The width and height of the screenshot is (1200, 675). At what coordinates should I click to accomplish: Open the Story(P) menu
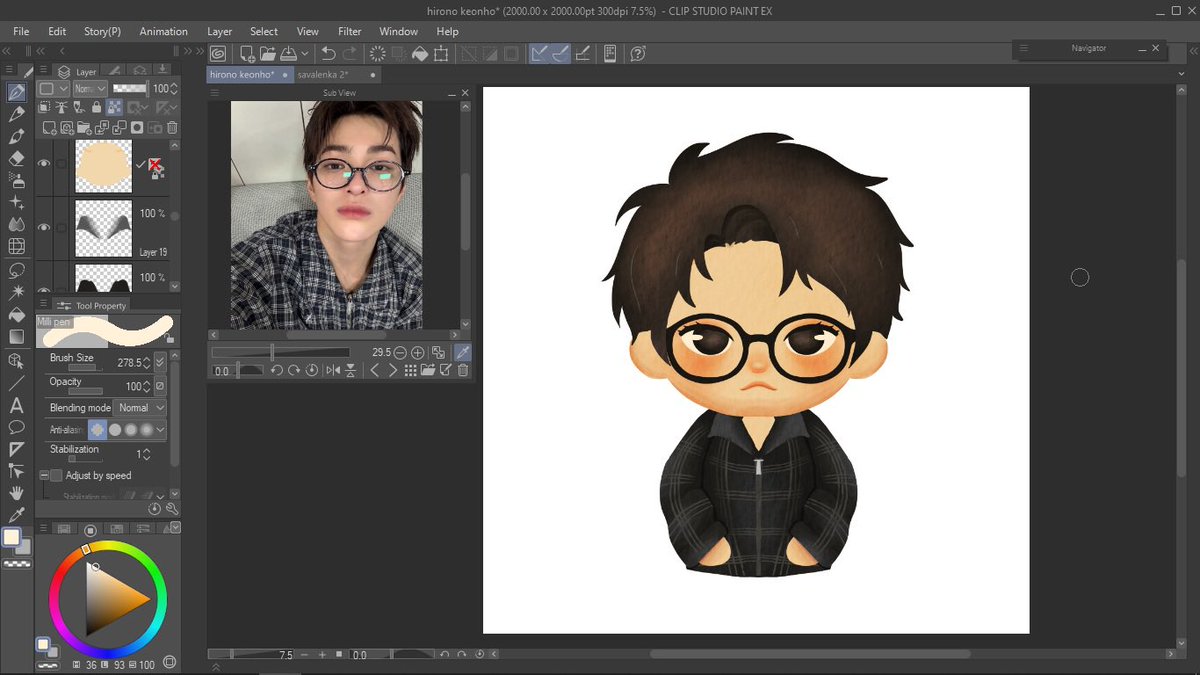point(102,31)
